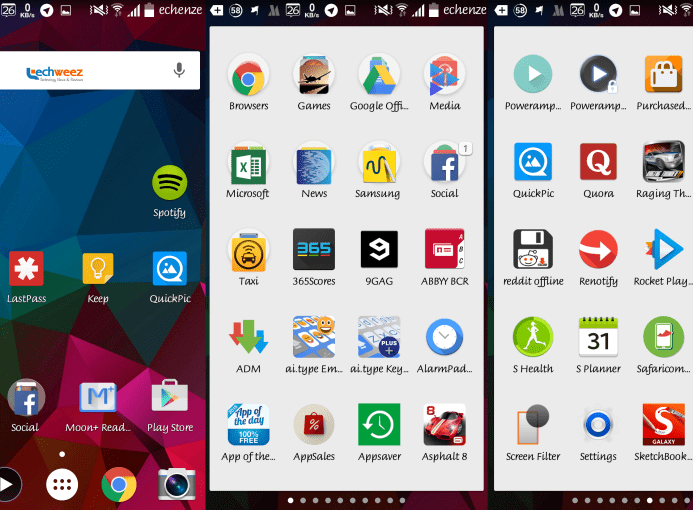Launch Moon+ Reader app
The image size is (693, 510).
(x=98, y=397)
